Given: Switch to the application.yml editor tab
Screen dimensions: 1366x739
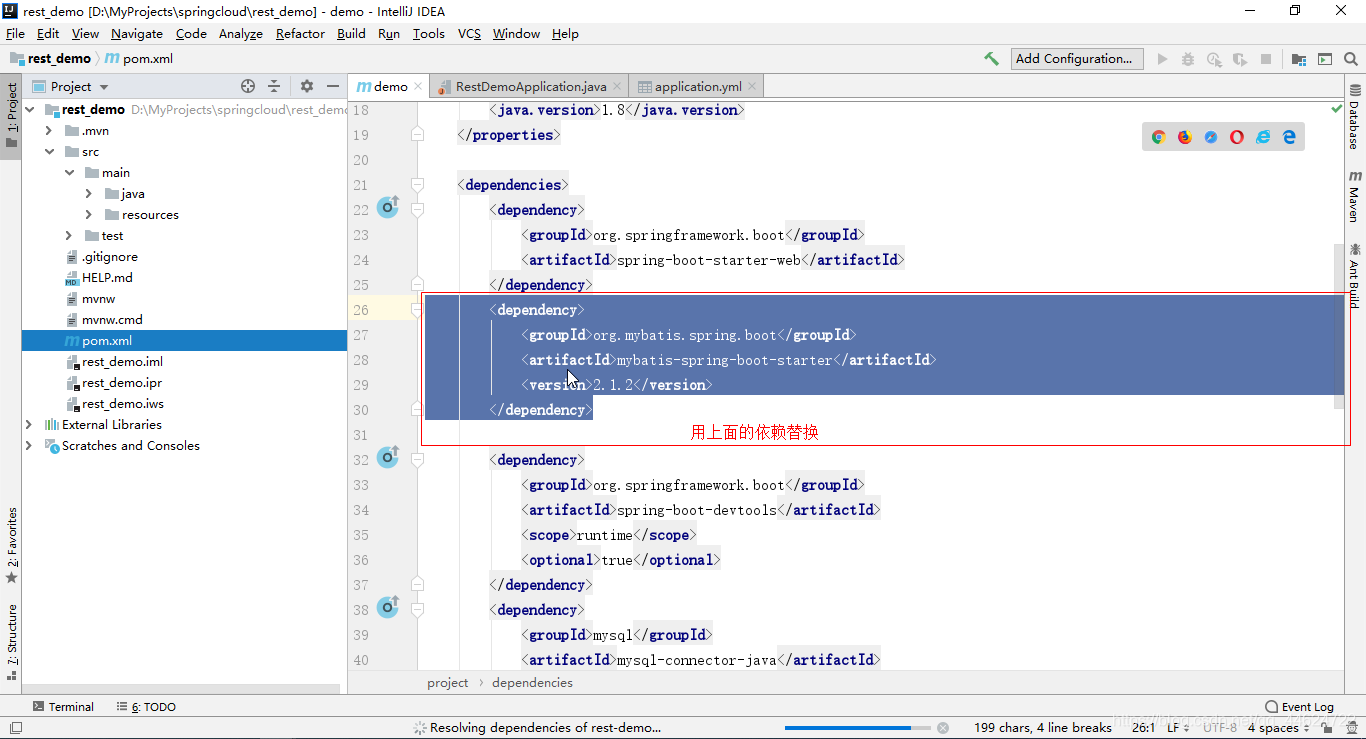Looking at the screenshot, I should 698,86.
